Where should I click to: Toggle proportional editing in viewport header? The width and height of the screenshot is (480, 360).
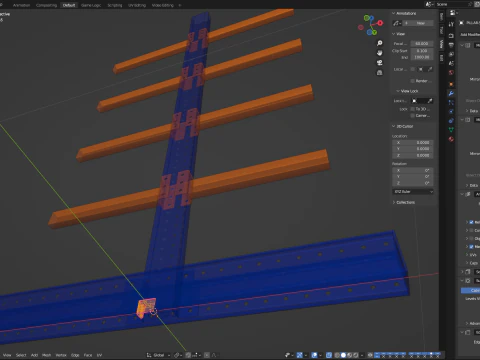coord(207,355)
